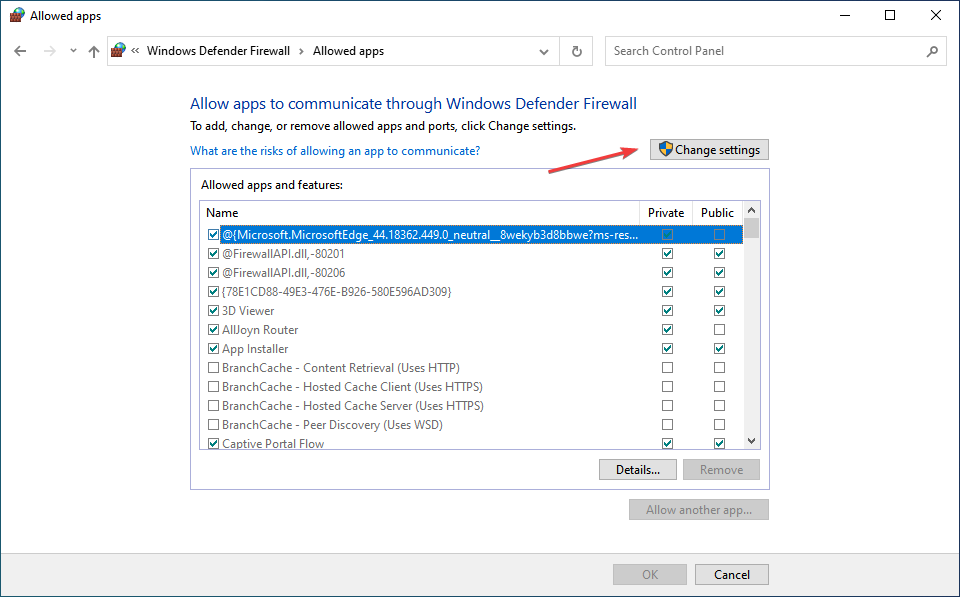Focus the Search Control Panel field
This screenshot has height=597, width=960.
(x=776, y=51)
